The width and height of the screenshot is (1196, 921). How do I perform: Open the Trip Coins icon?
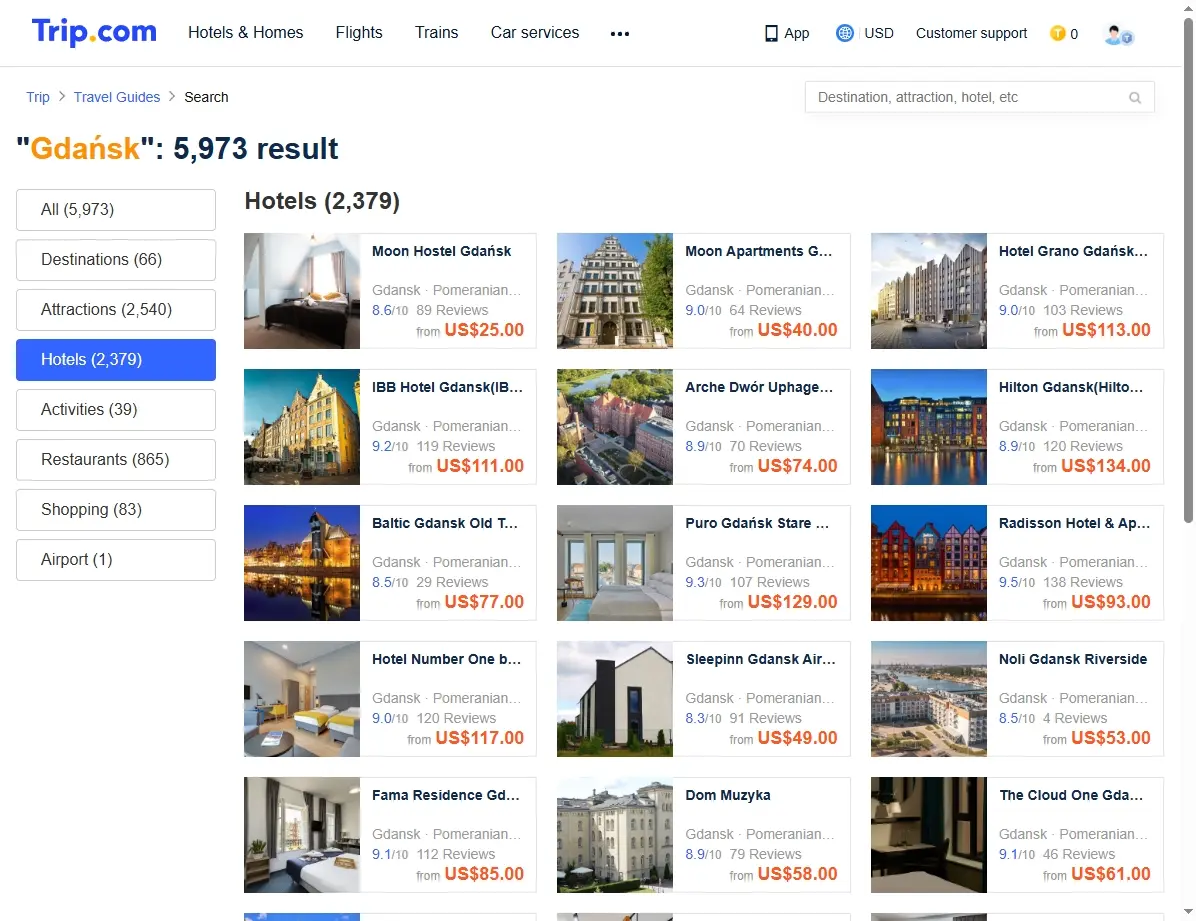(1057, 33)
